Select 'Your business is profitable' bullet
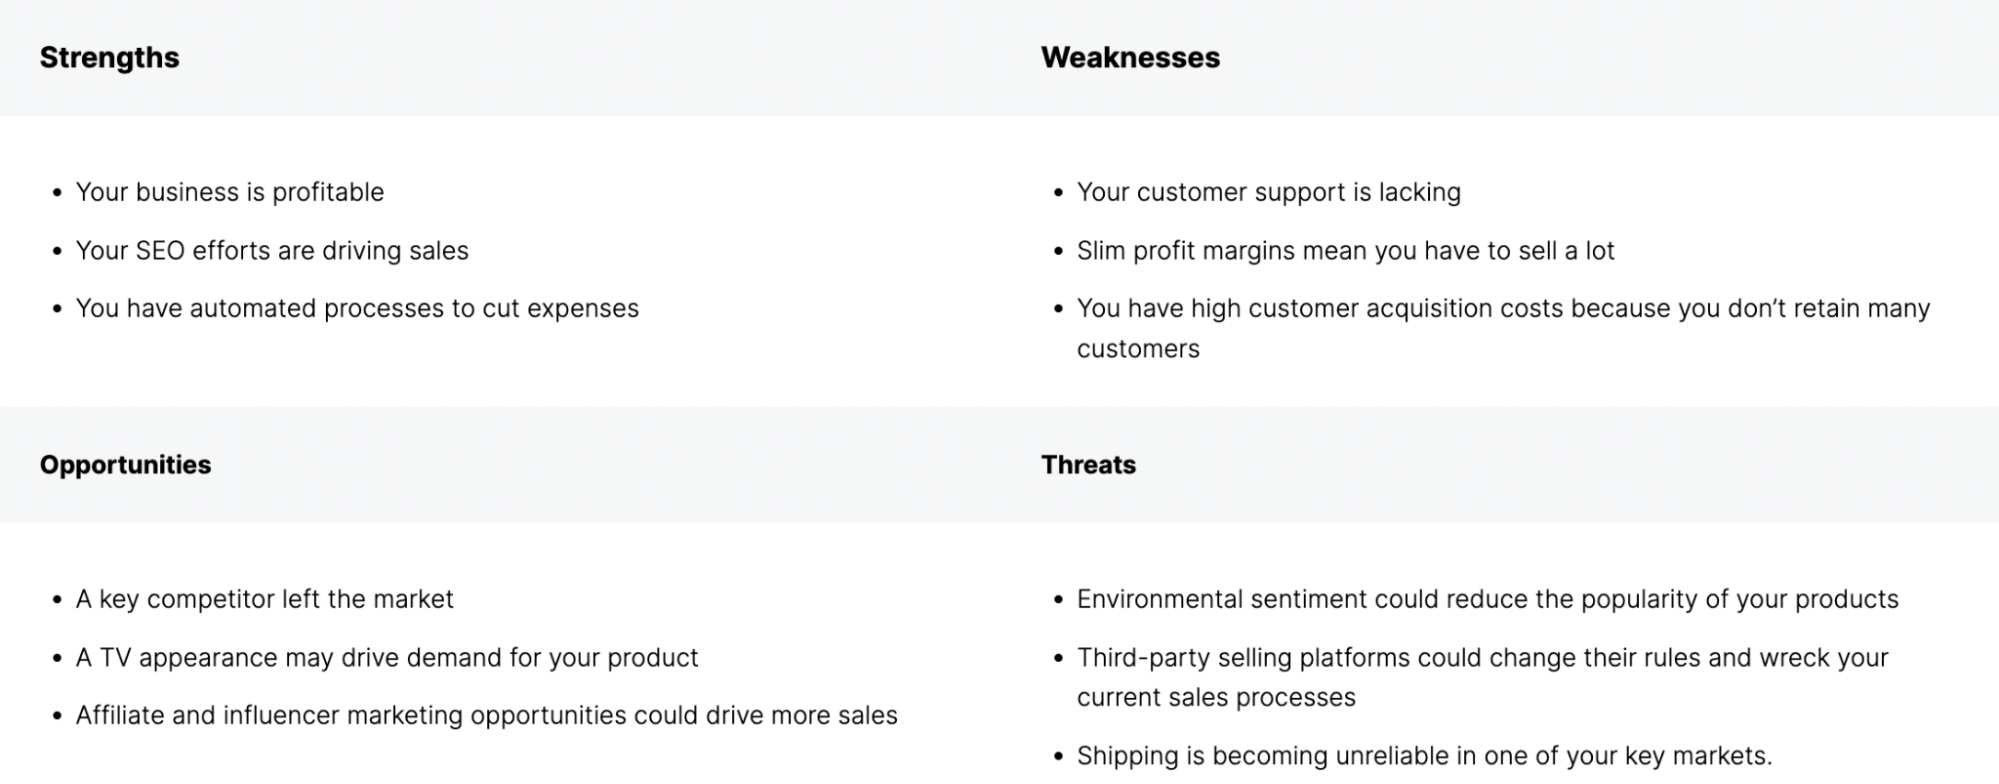The image size is (1999, 784). (x=230, y=192)
